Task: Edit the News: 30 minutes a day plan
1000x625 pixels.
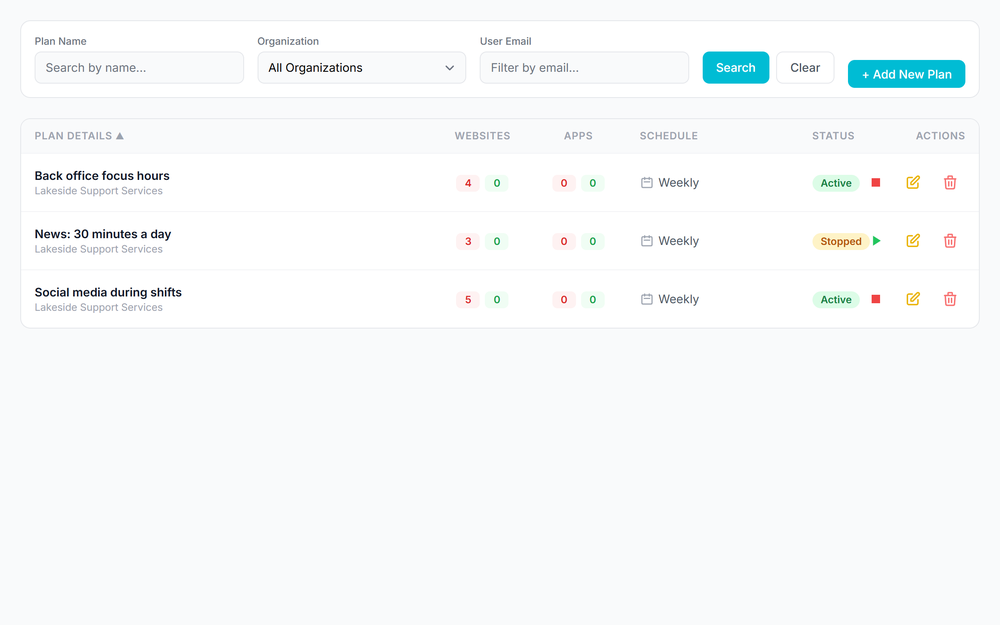Action: [913, 241]
